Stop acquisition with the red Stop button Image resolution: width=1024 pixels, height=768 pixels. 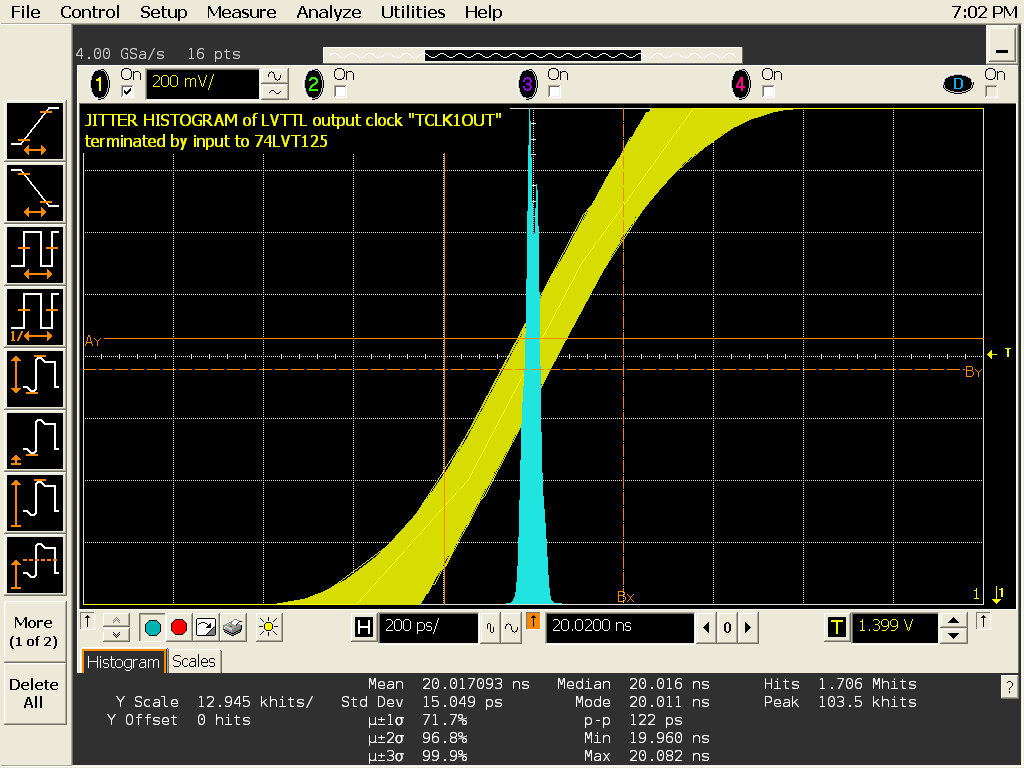[179, 628]
